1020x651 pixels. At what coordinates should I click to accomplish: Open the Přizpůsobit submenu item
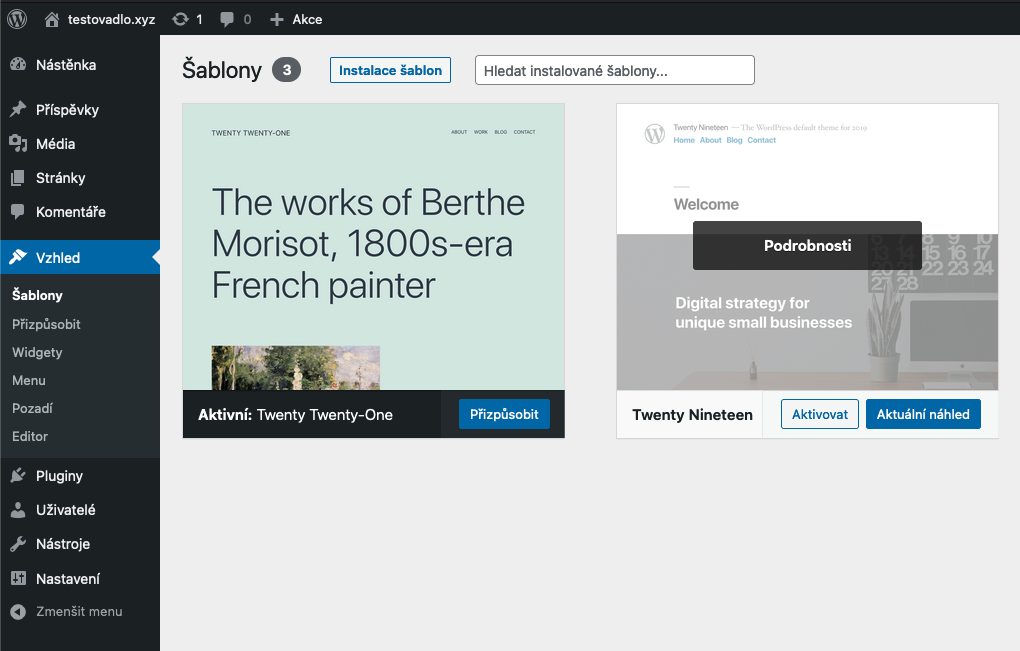pos(46,324)
